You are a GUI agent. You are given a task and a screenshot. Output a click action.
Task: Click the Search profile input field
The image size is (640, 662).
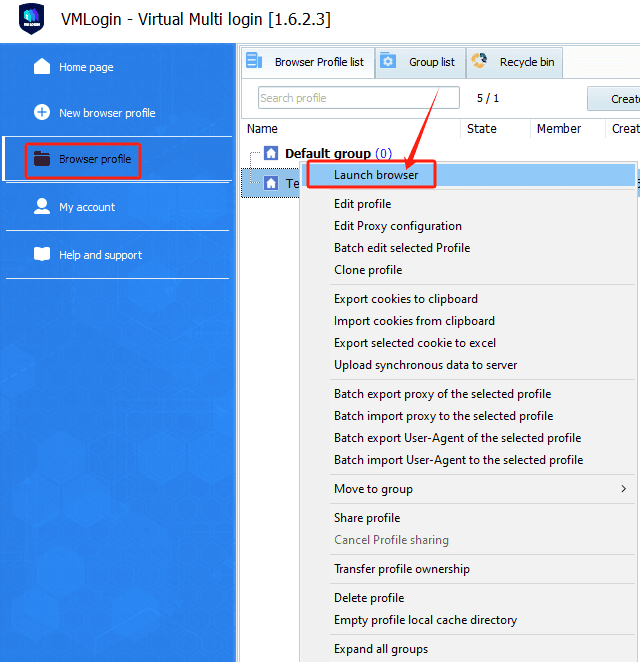point(358,98)
